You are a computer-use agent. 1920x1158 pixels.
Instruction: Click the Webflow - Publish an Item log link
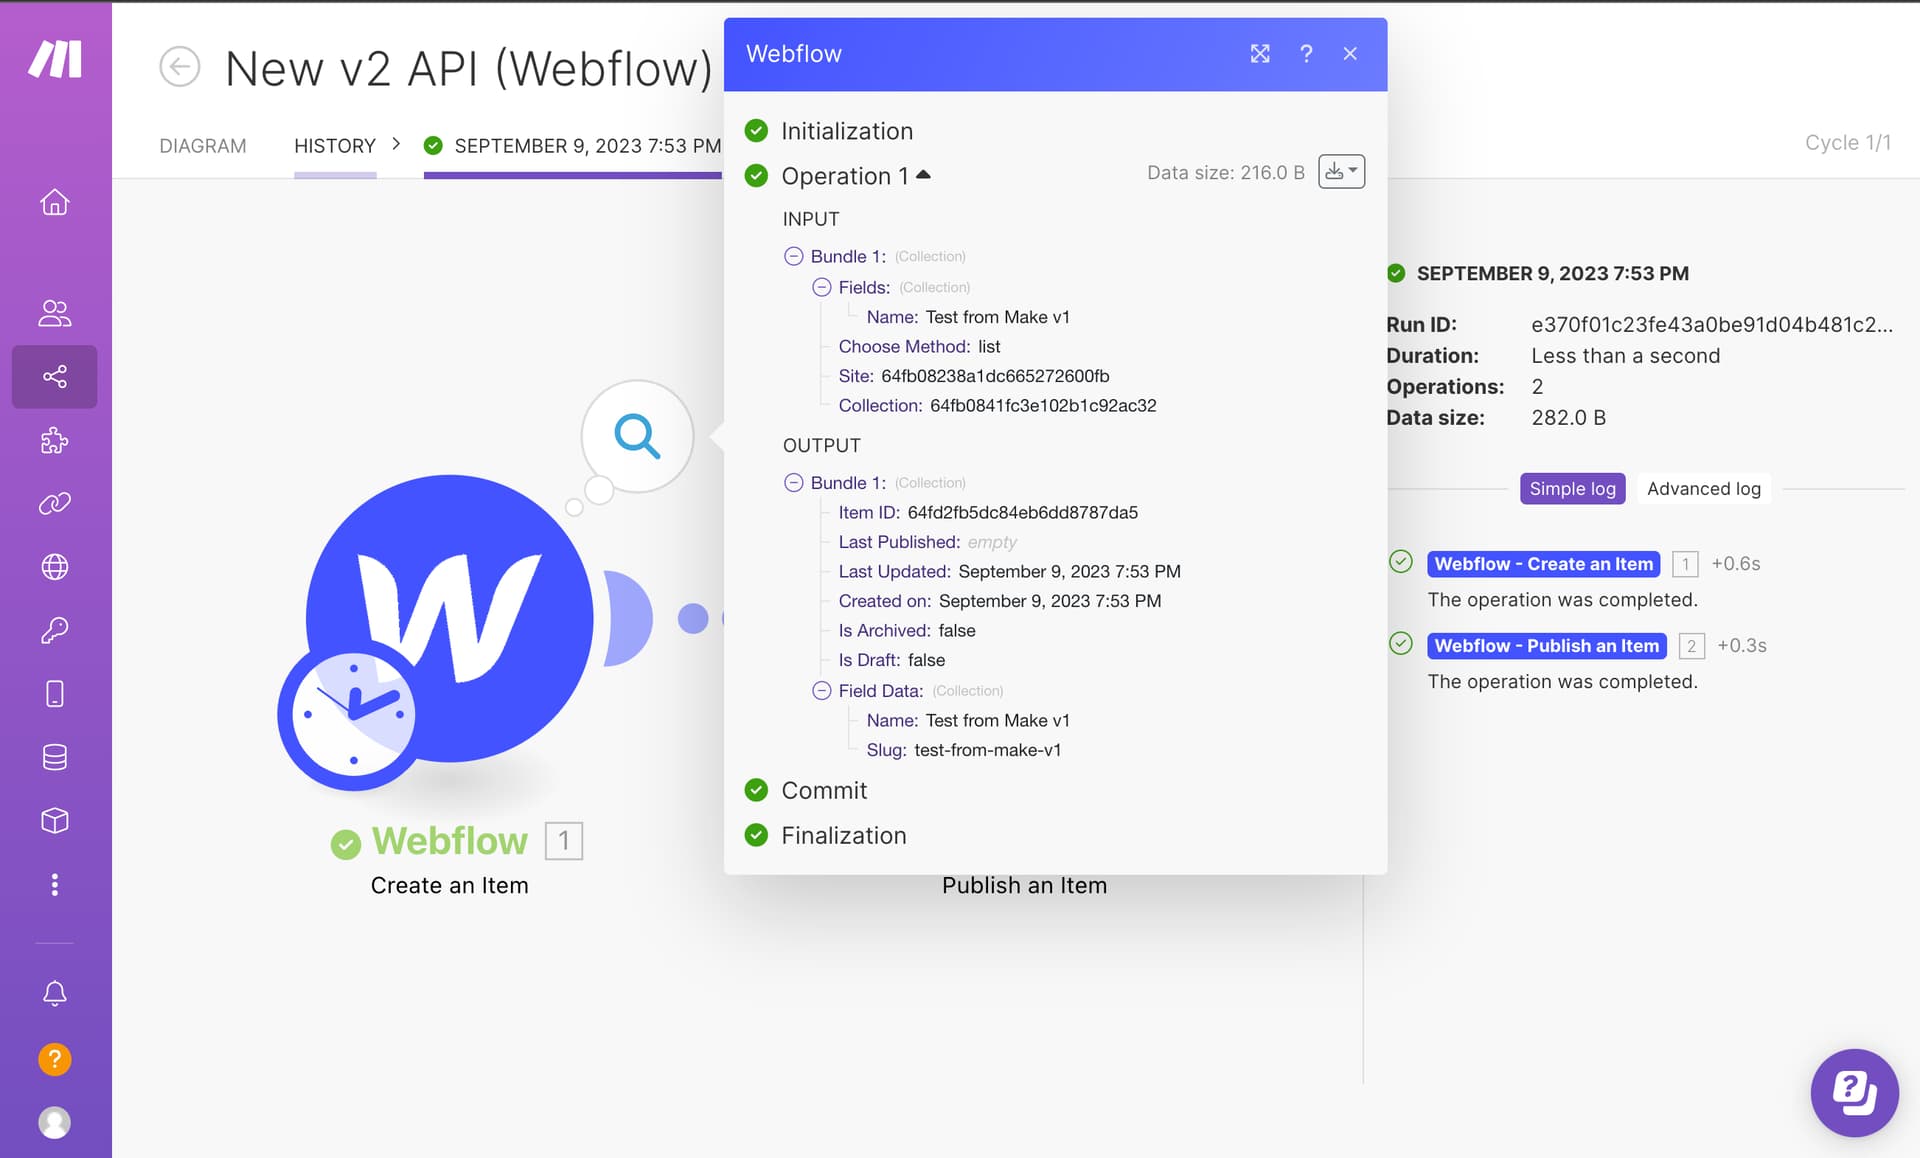(1546, 646)
